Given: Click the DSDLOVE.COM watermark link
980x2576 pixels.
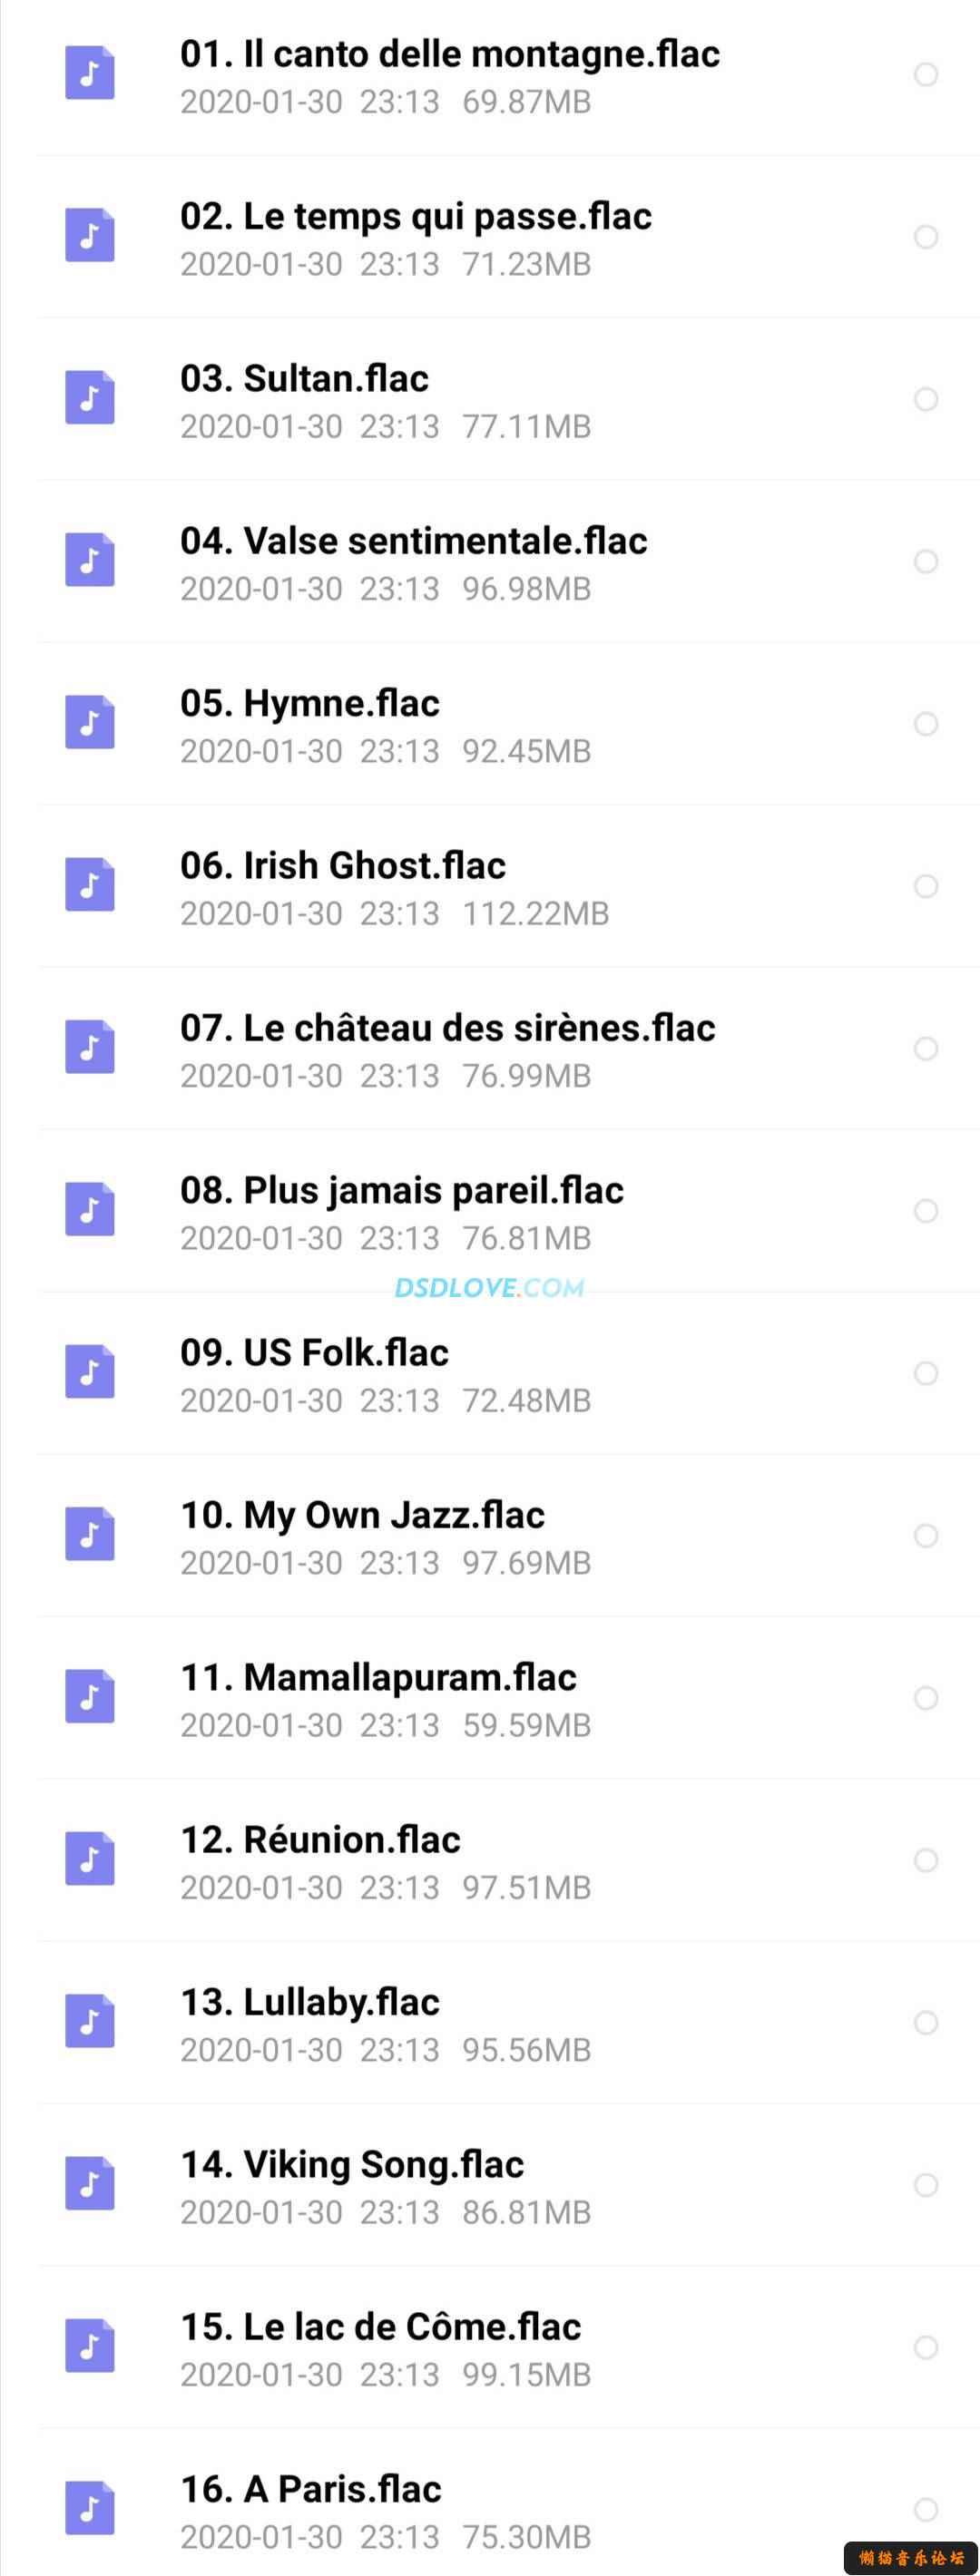Looking at the screenshot, I should 489,1287.
